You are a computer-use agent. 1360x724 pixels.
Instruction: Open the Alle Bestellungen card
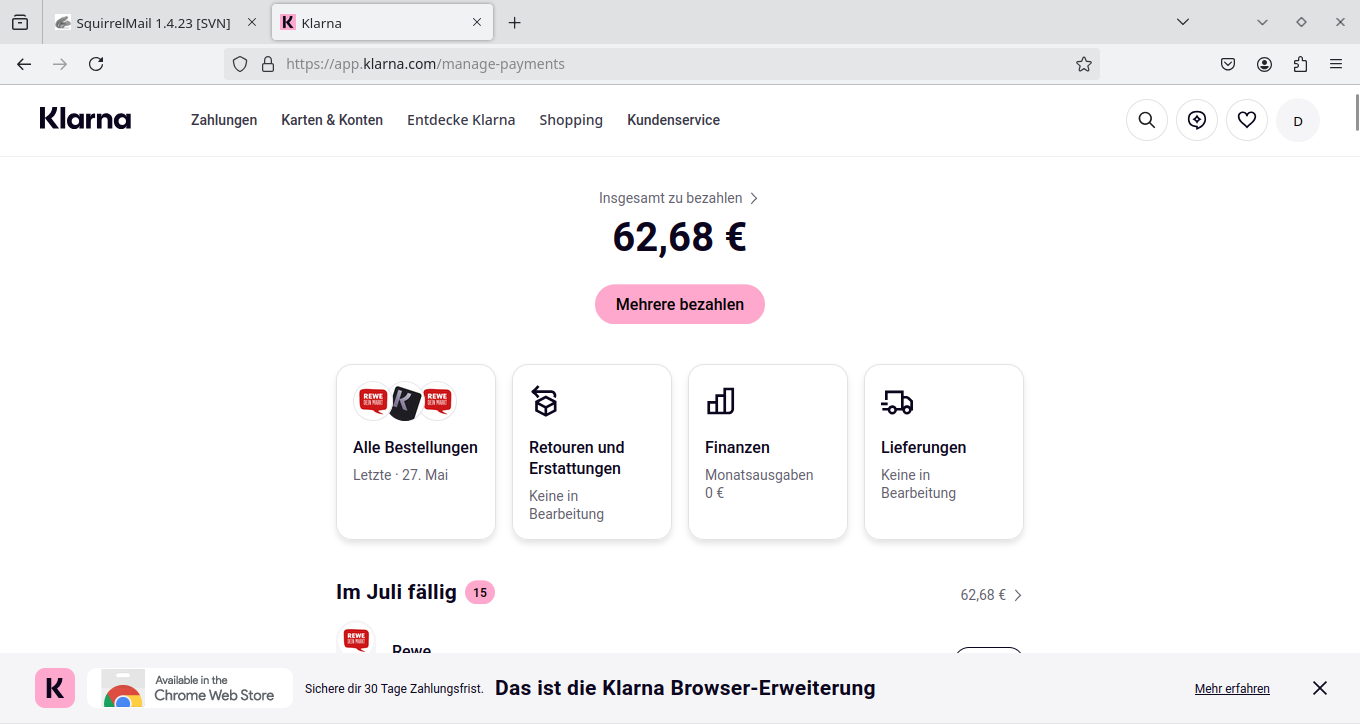416,451
